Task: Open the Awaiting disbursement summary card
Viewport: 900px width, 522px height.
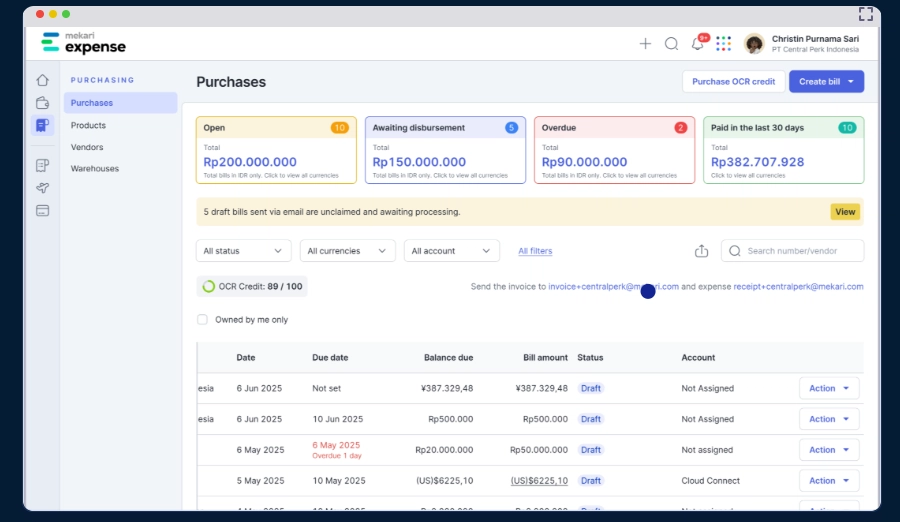Action: [x=445, y=150]
